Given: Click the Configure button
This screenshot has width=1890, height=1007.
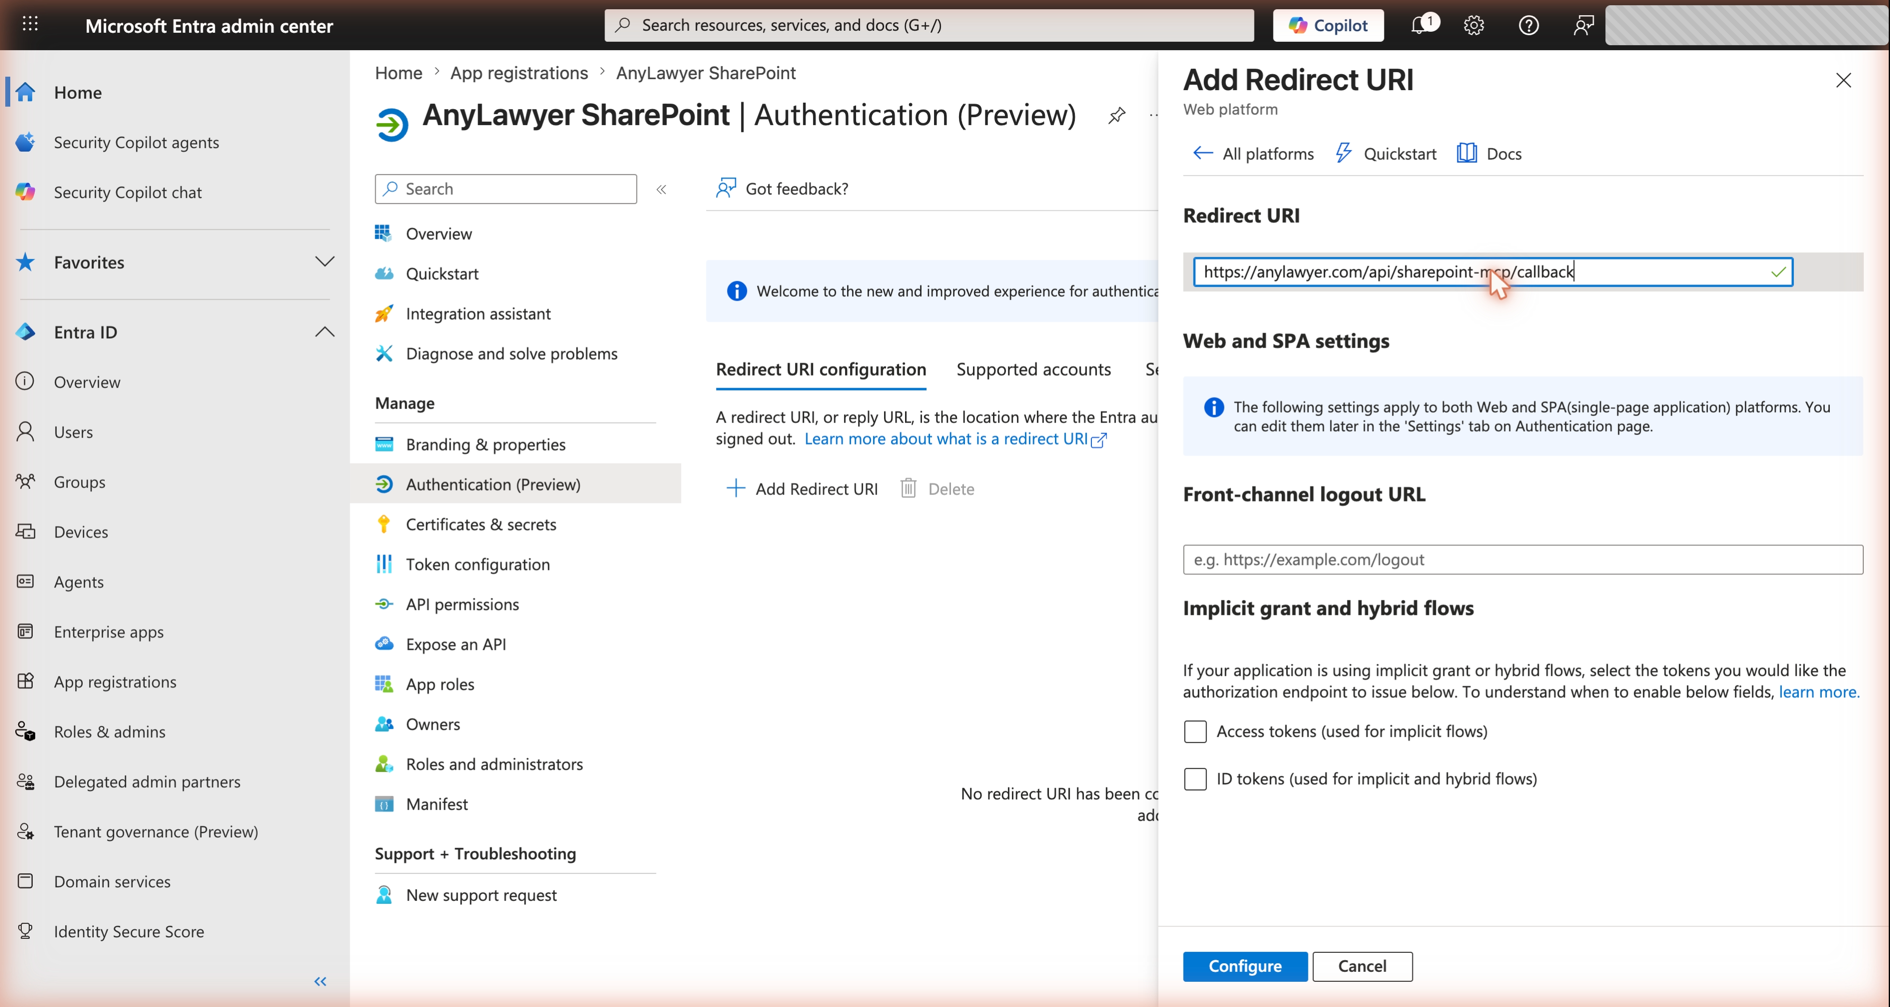Looking at the screenshot, I should coord(1245,966).
